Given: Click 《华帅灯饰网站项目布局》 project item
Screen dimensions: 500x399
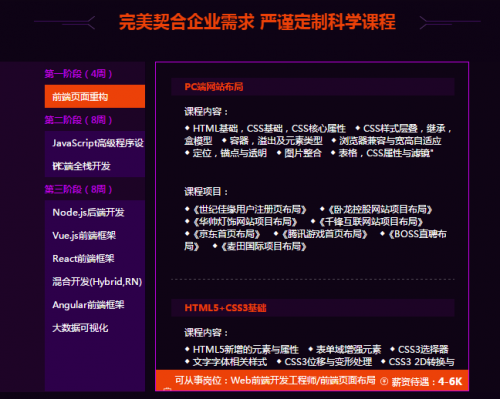Looking at the screenshot, I should click(245, 222).
